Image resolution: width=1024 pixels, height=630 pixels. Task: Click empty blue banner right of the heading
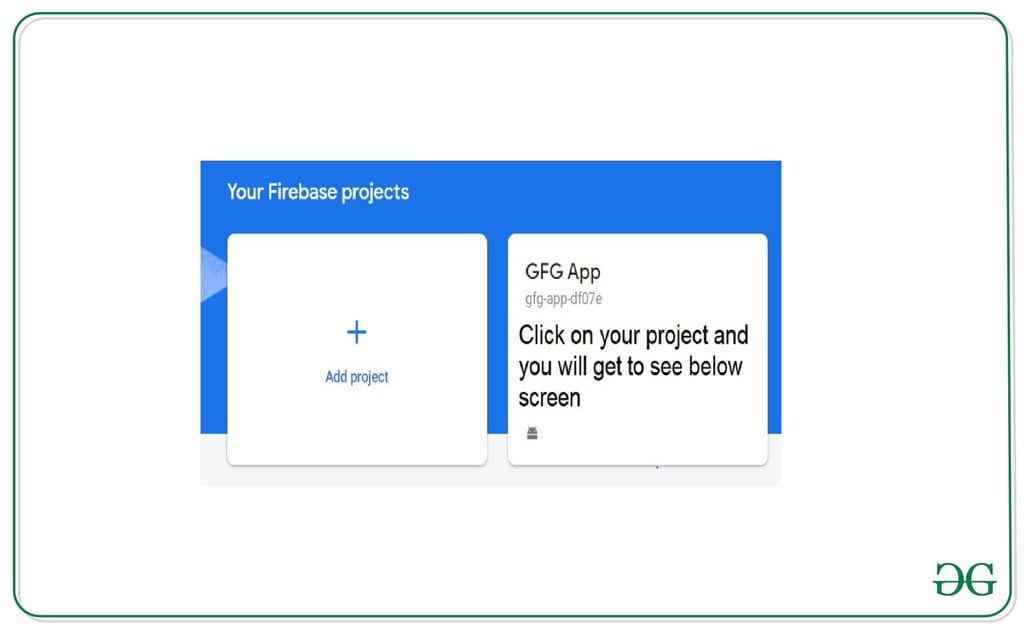[x=600, y=191]
